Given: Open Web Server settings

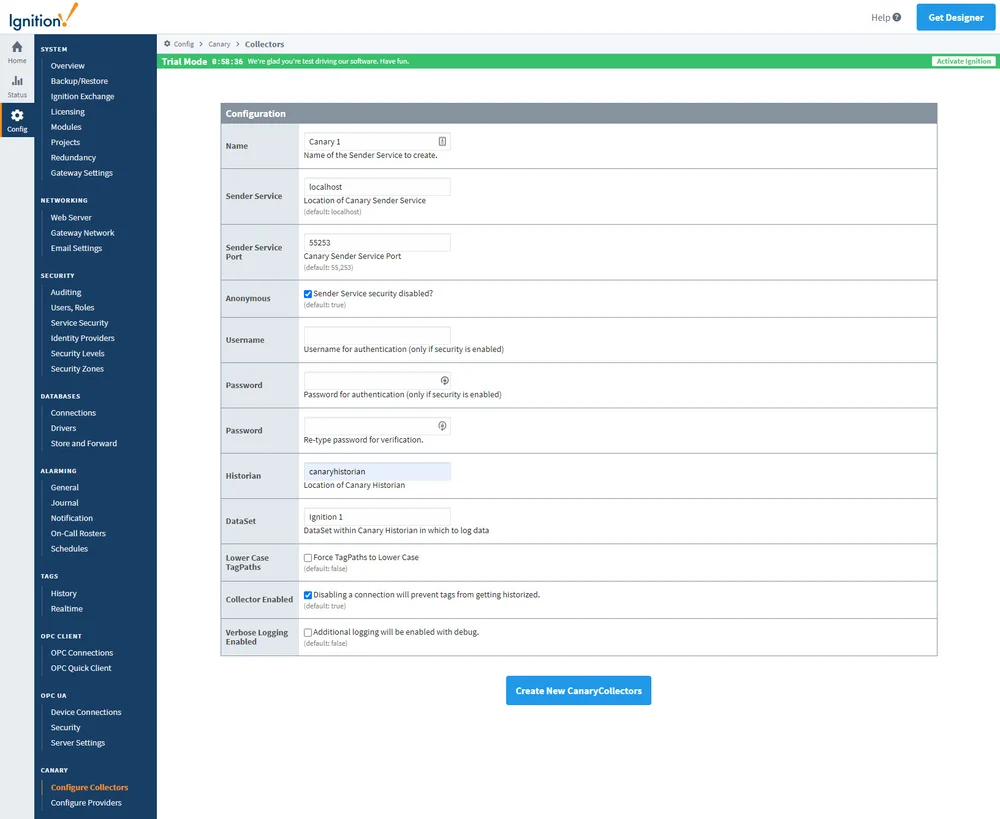Looking at the screenshot, I should pos(71,218).
